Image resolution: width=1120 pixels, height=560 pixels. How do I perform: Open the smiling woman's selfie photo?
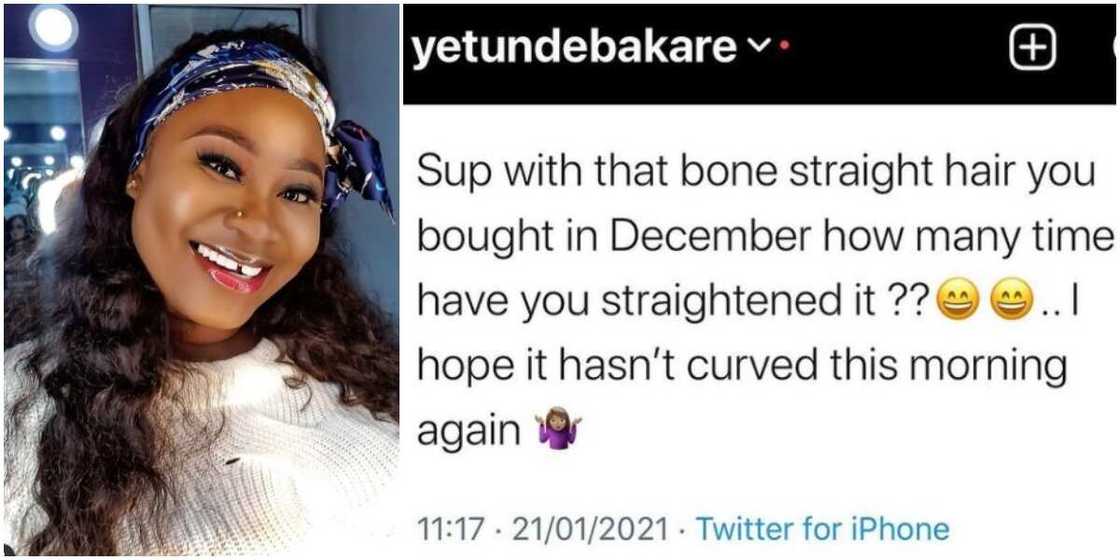coord(200,280)
